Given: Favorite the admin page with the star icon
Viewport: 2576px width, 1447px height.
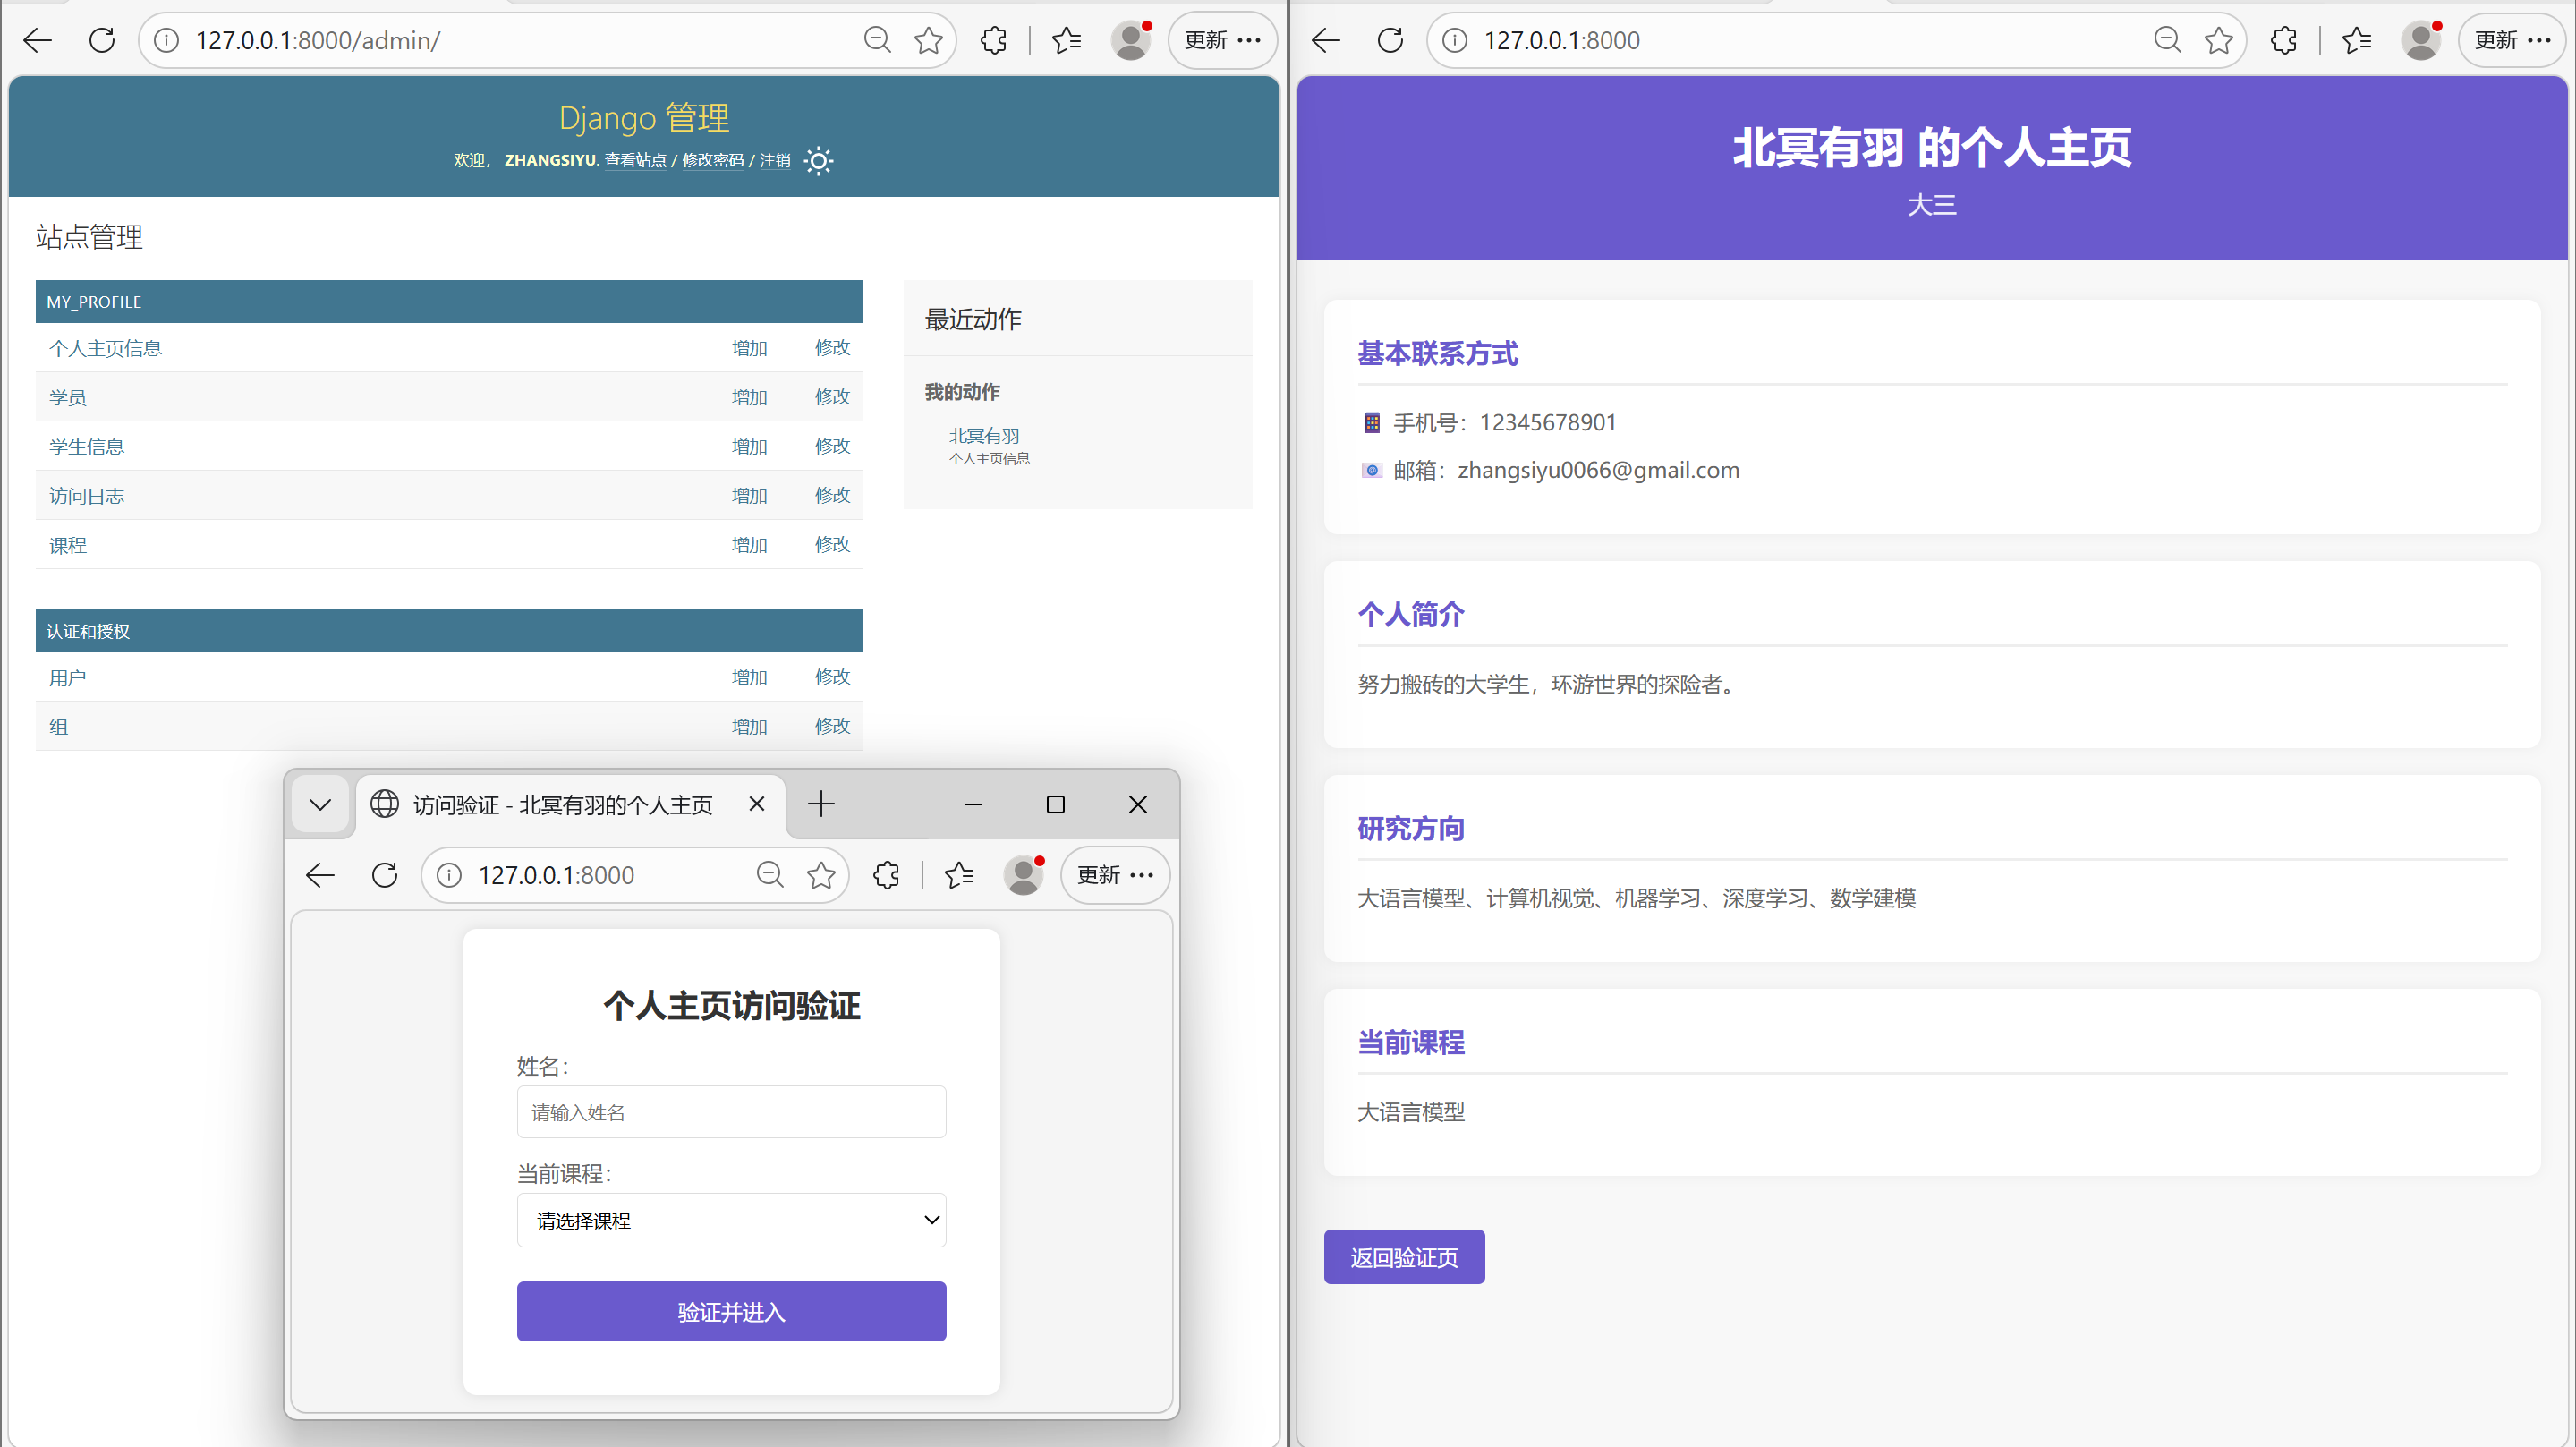Looking at the screenshot, I should click(928, 40).
